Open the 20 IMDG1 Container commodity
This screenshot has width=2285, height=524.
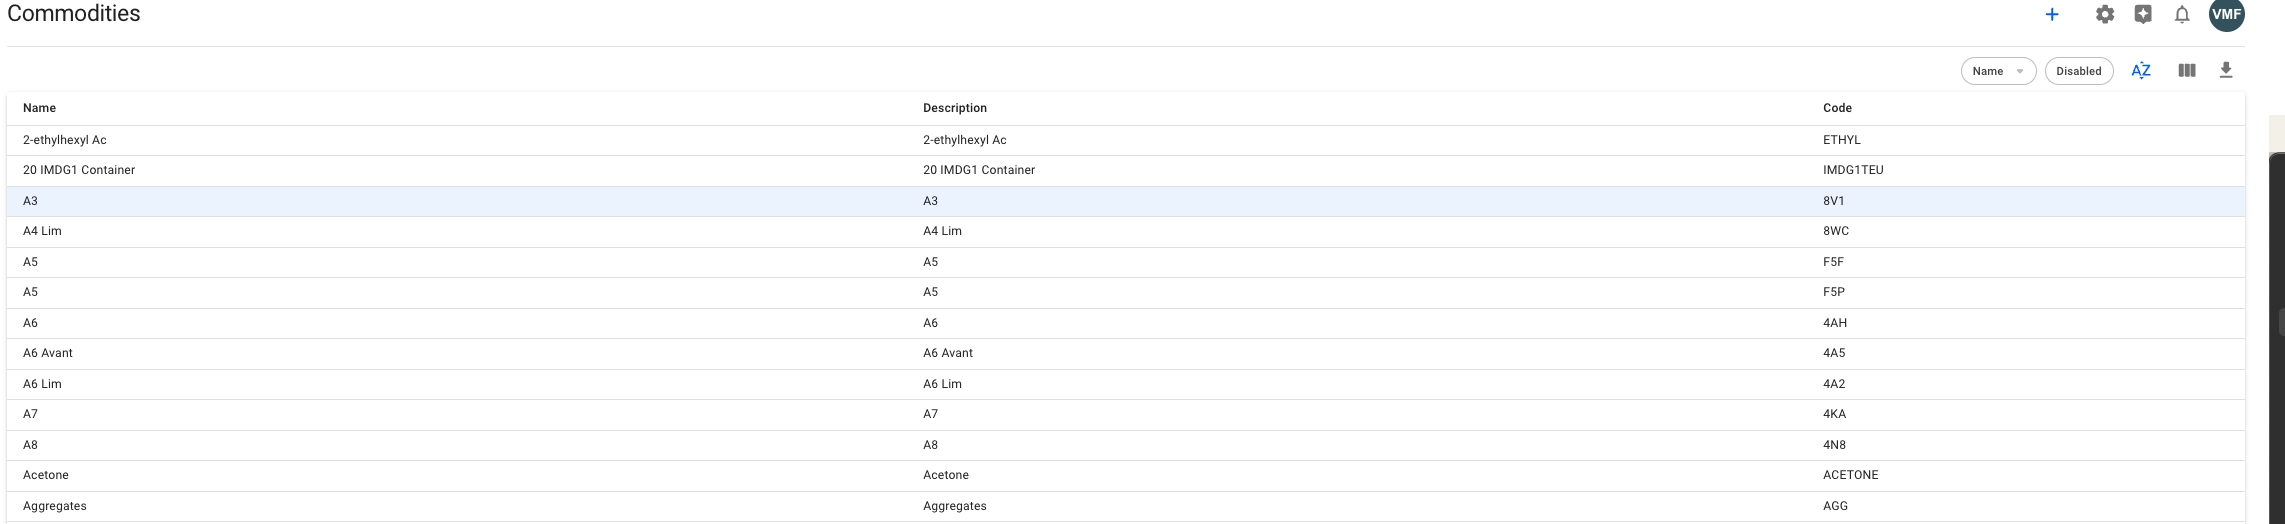pyautogui.click(x=79, y=170)
